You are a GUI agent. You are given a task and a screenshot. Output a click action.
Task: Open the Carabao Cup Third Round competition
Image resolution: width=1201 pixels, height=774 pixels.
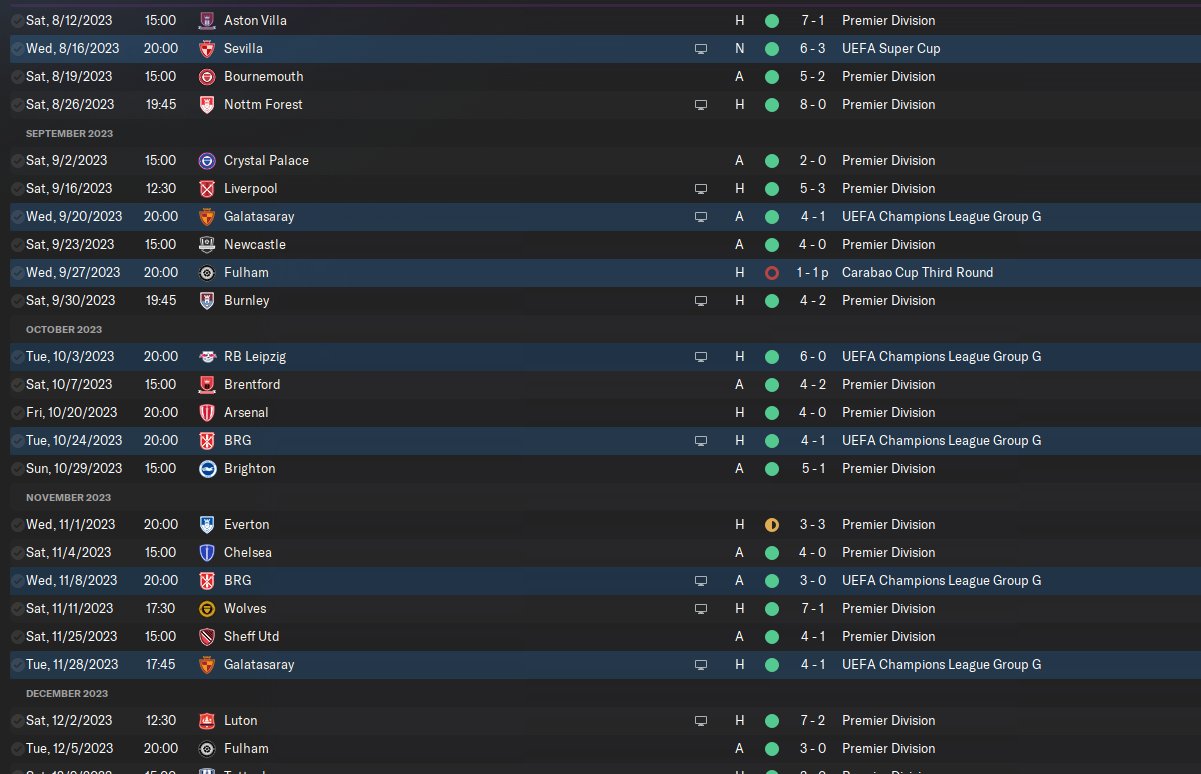click(x=917, y=272)
